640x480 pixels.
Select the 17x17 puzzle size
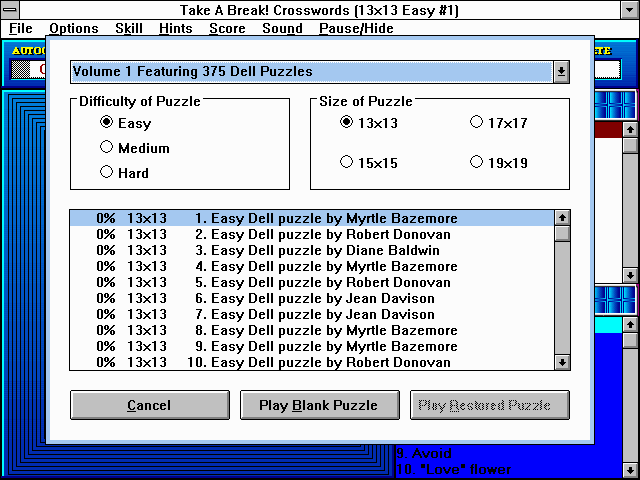click(477, 123)
